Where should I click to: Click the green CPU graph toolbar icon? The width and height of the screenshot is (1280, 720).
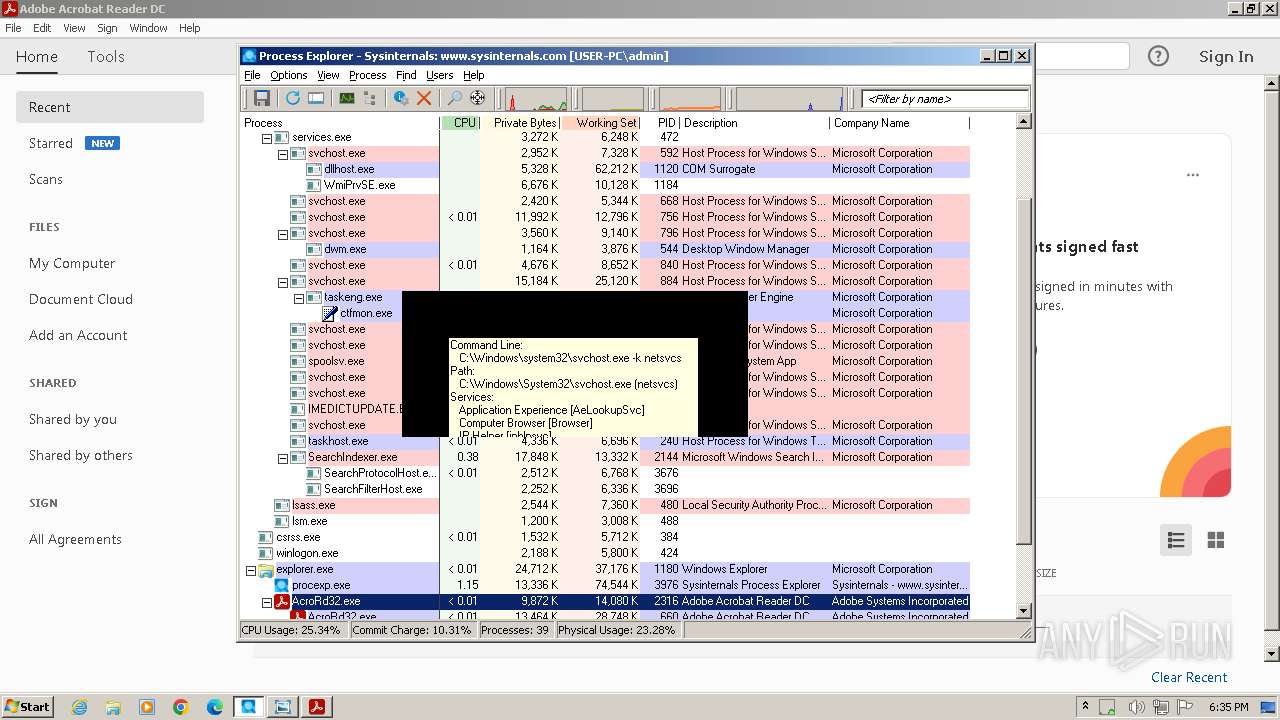pyautogui.click(x=347, y=98)
